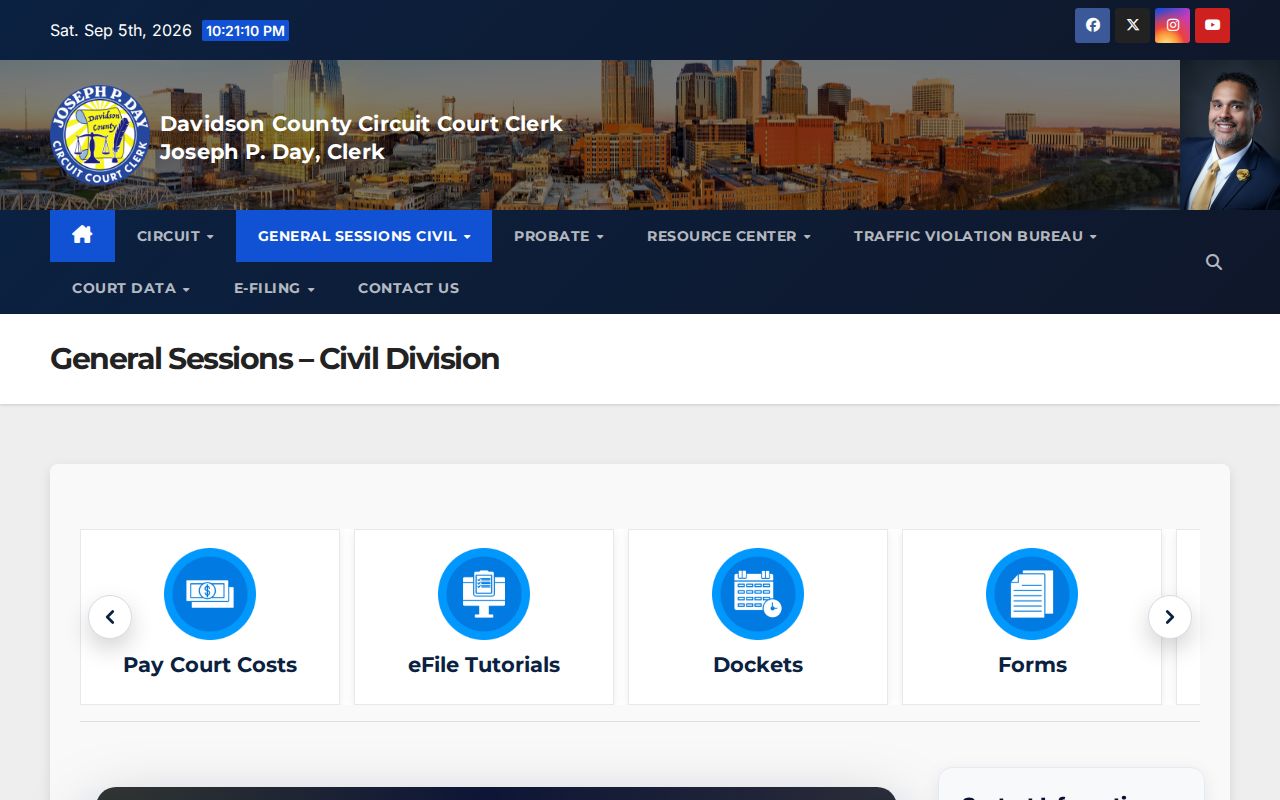Open the X social media icon

(x=1132, y=25)
